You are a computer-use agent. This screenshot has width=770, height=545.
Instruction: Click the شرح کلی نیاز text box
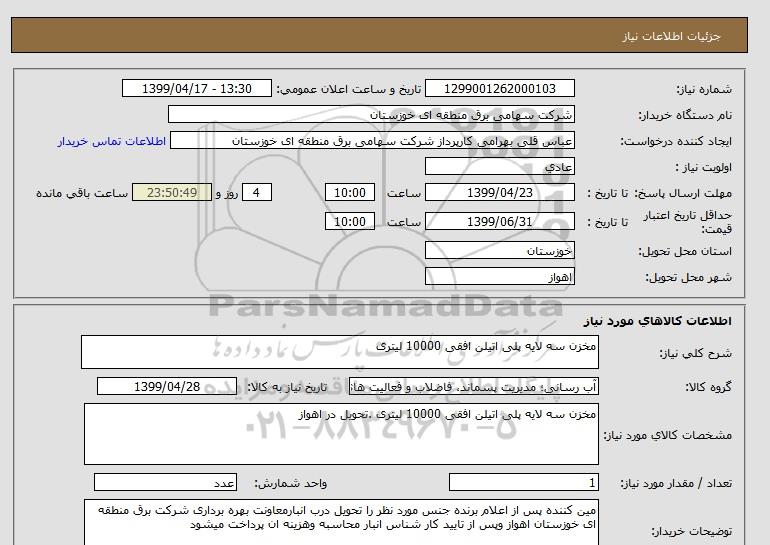click(x=340, y=353)
